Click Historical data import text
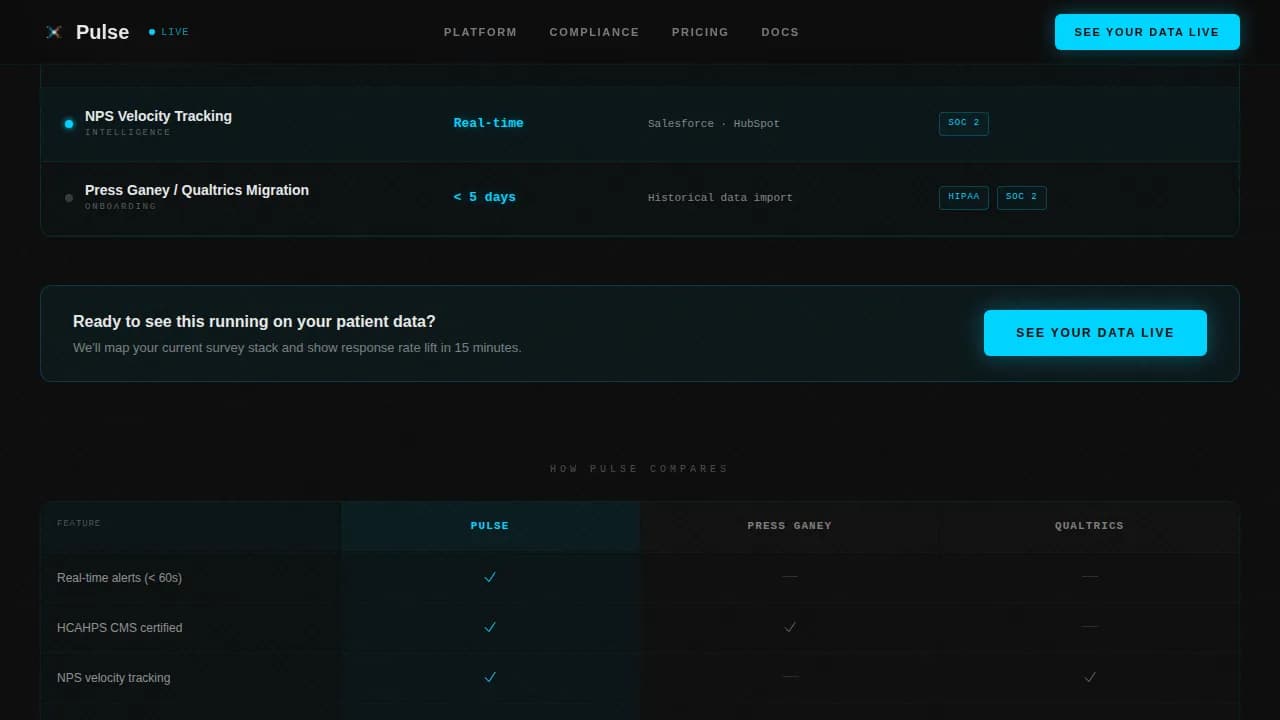 [720, 198]
